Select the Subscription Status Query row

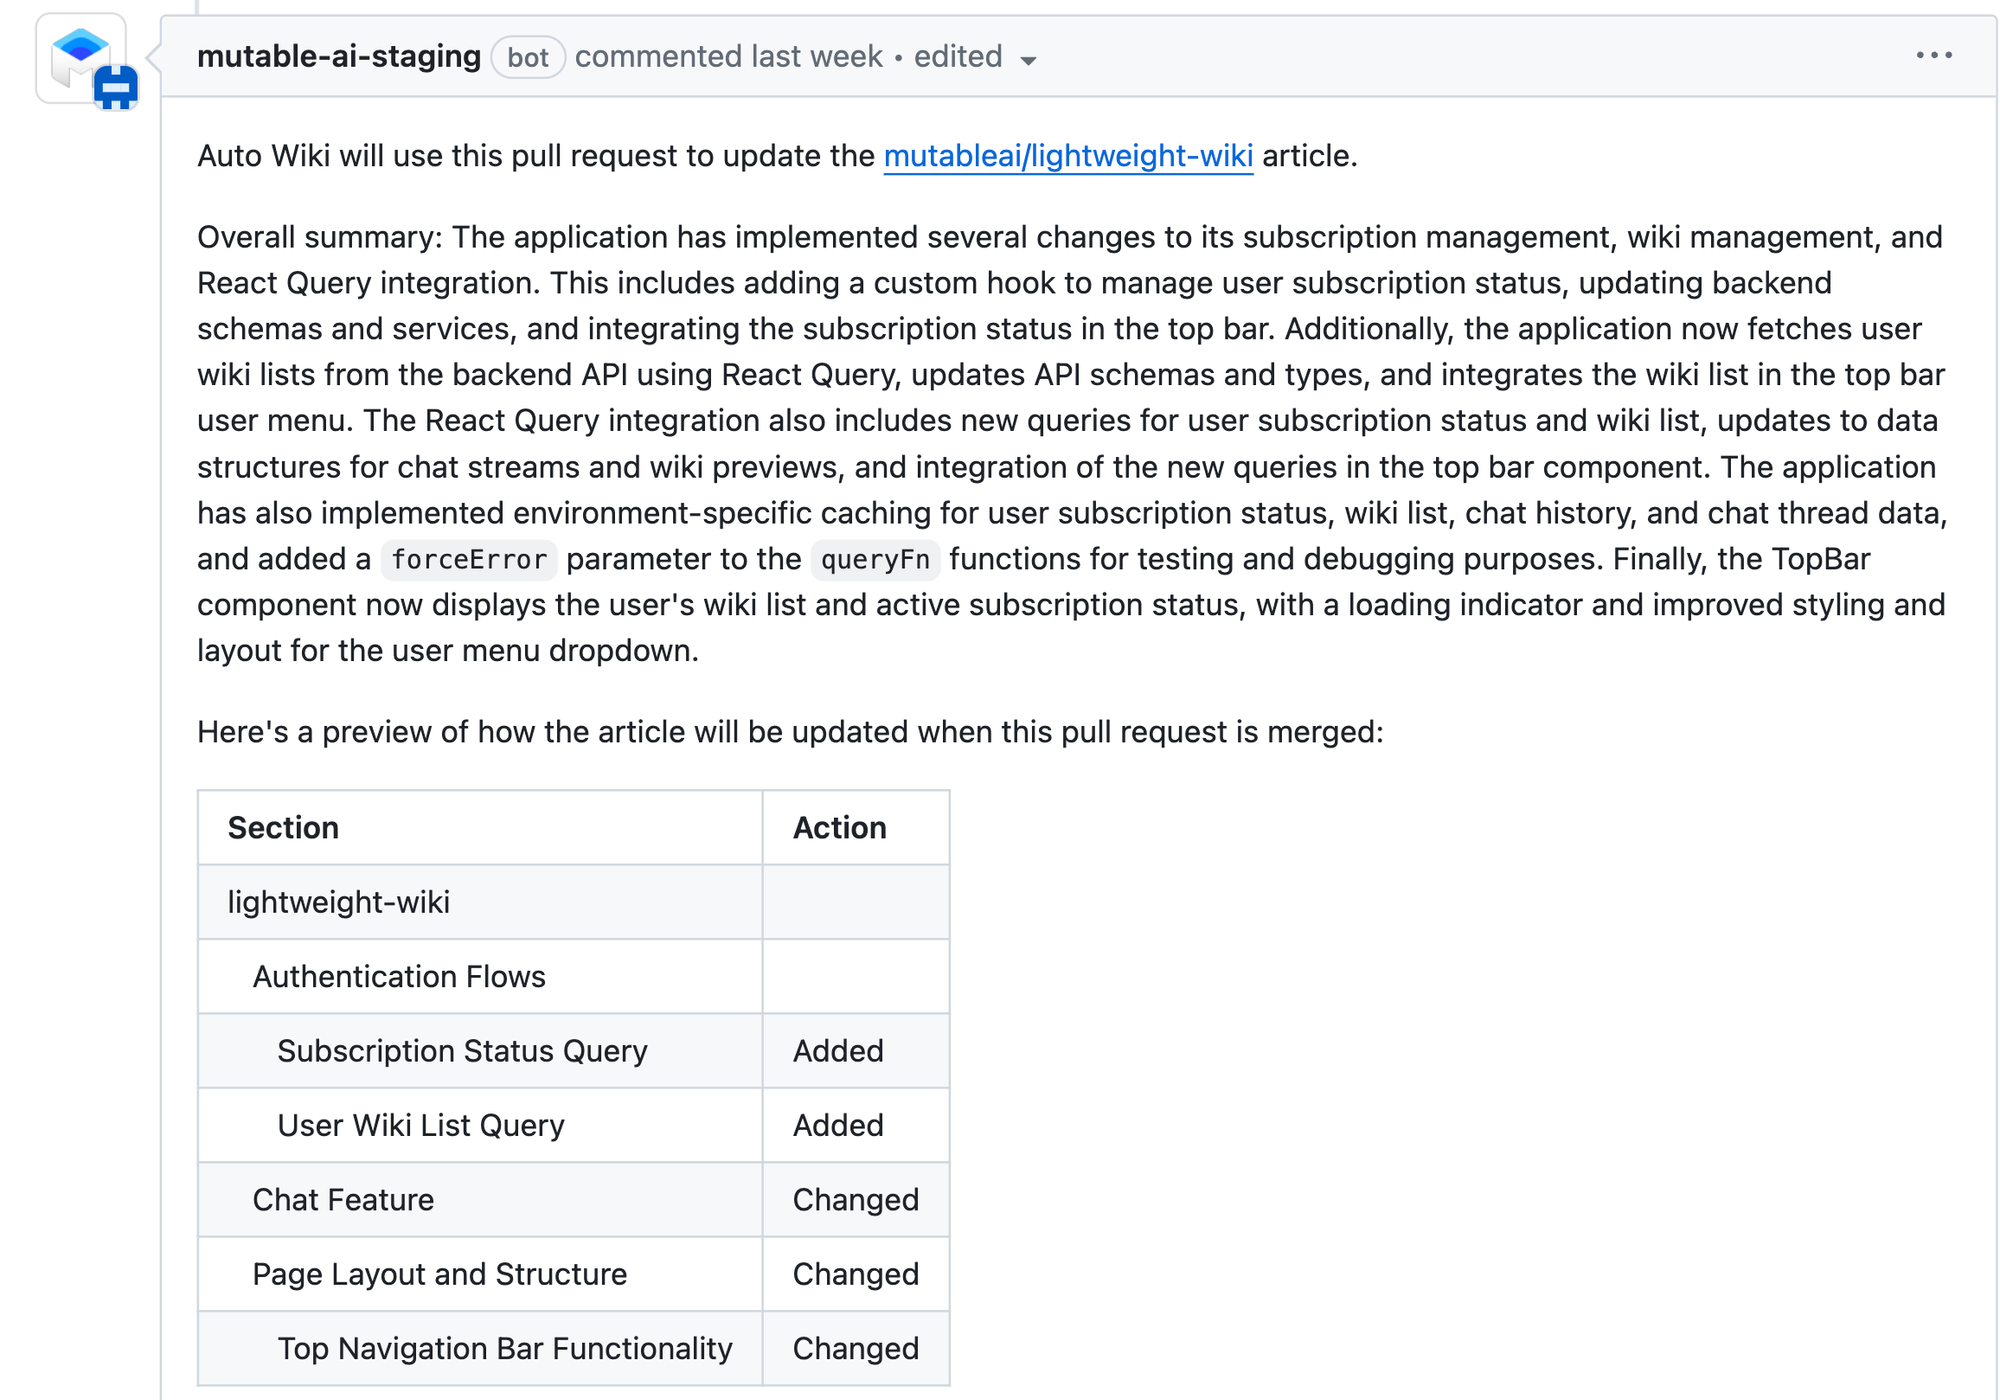[462, 1051]
